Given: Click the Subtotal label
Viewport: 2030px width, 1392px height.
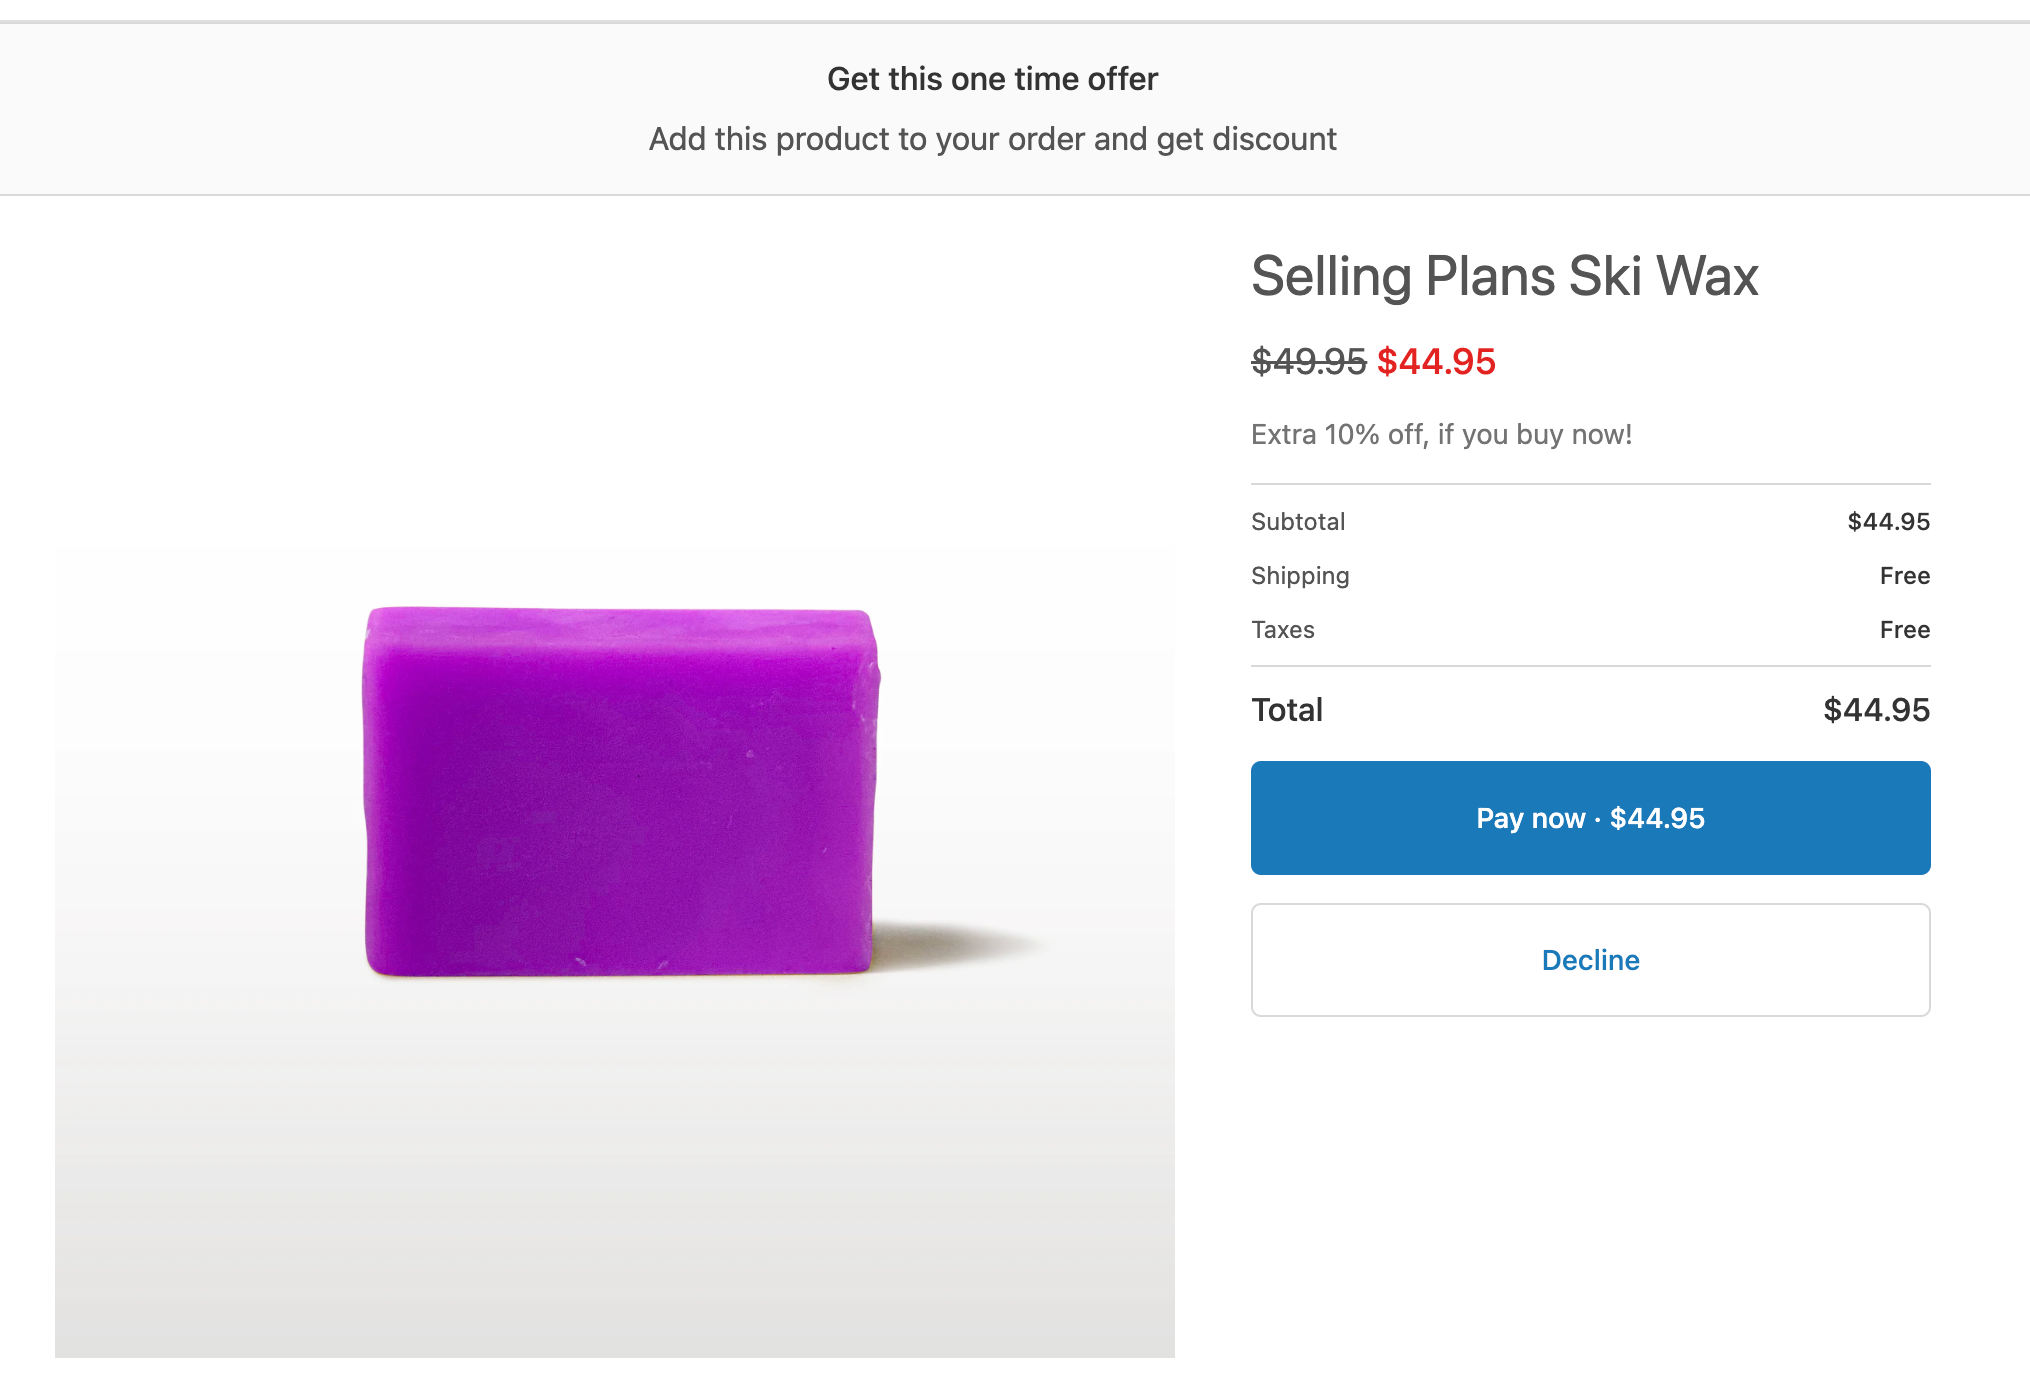Looking at the screenshot, I should pyautogui.click(x=1298, y=521).
